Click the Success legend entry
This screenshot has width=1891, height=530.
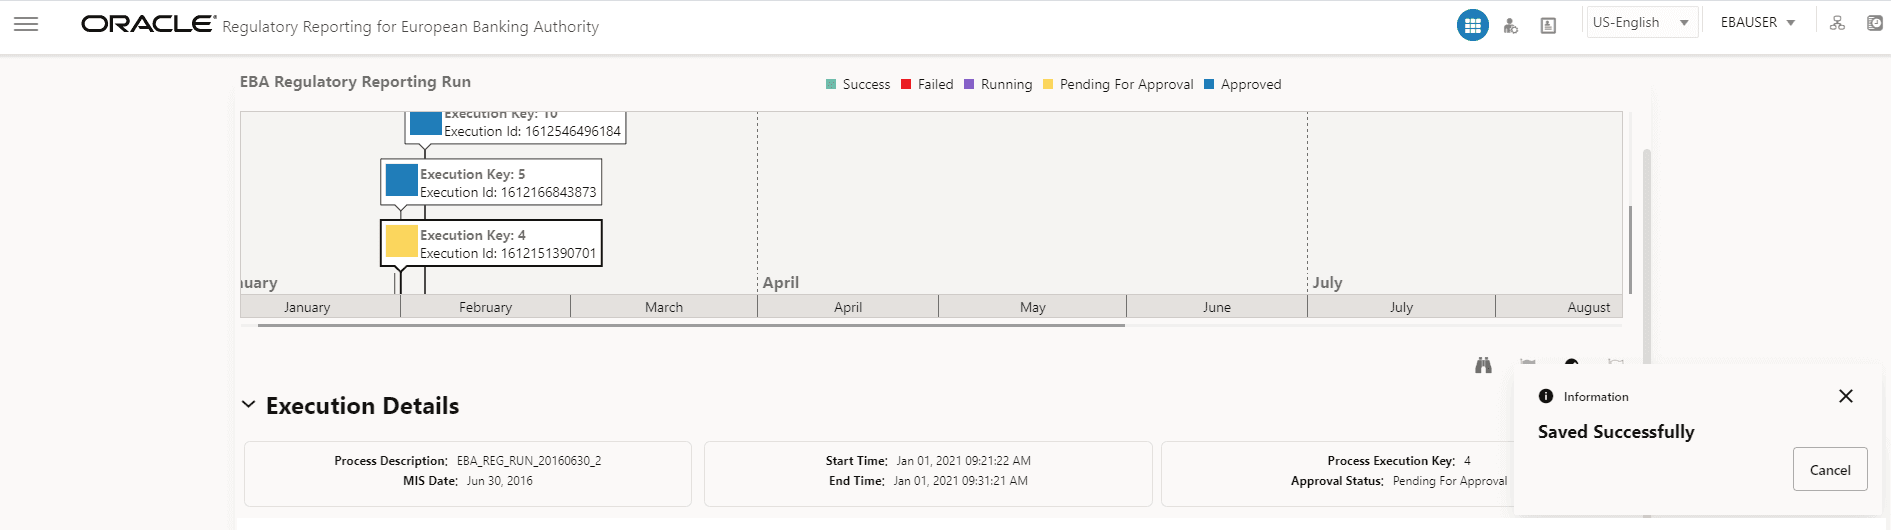pyautogui.click(x=858, y=84)
